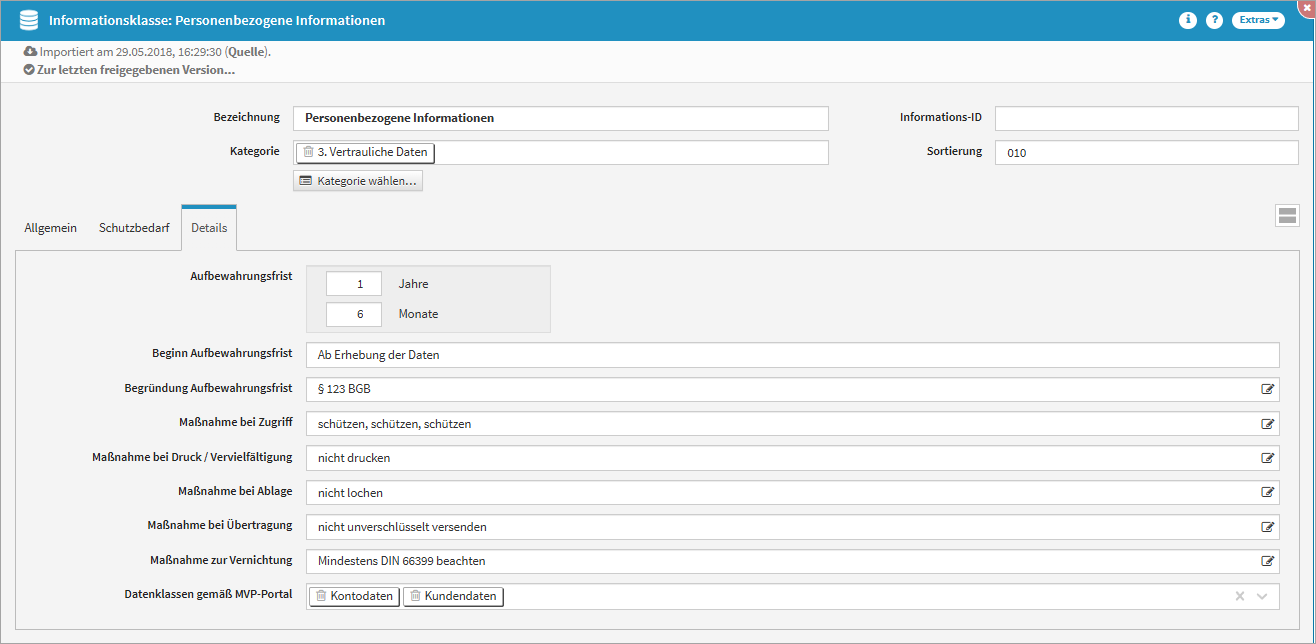Open the help question mark icon

click(1214, 20)
